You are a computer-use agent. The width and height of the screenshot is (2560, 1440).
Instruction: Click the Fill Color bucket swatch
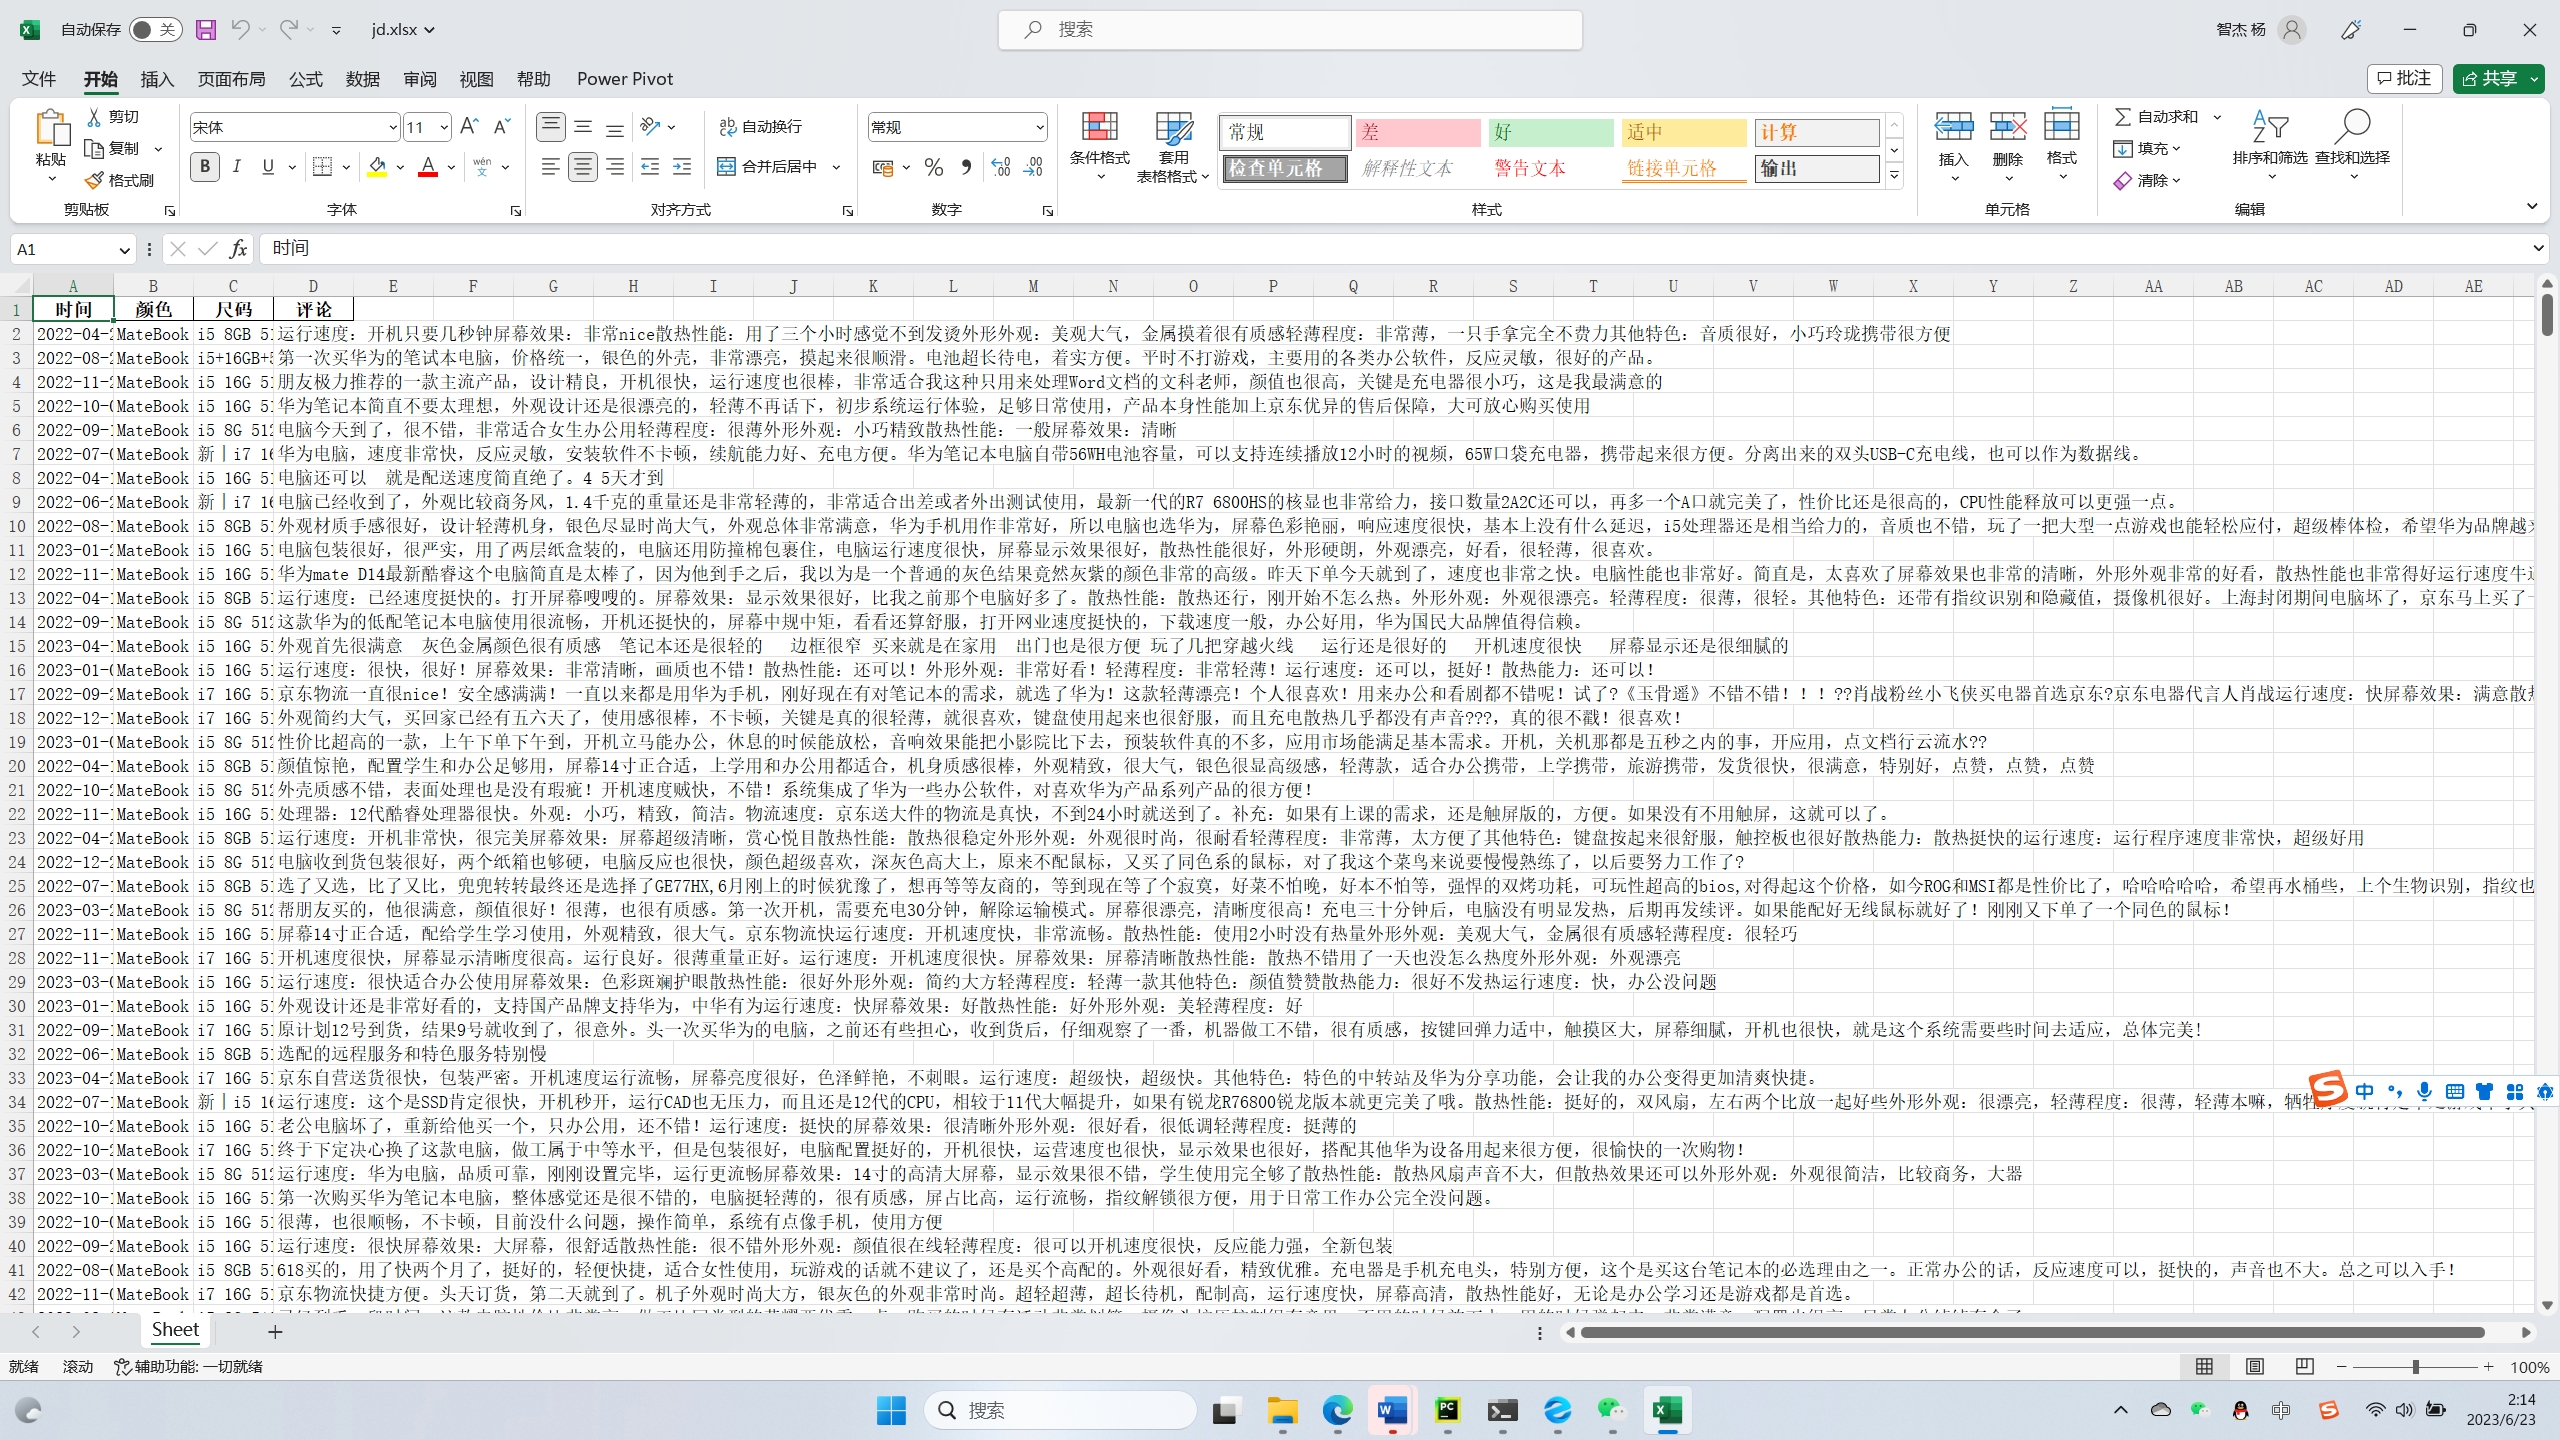click(x=377, y=167)
